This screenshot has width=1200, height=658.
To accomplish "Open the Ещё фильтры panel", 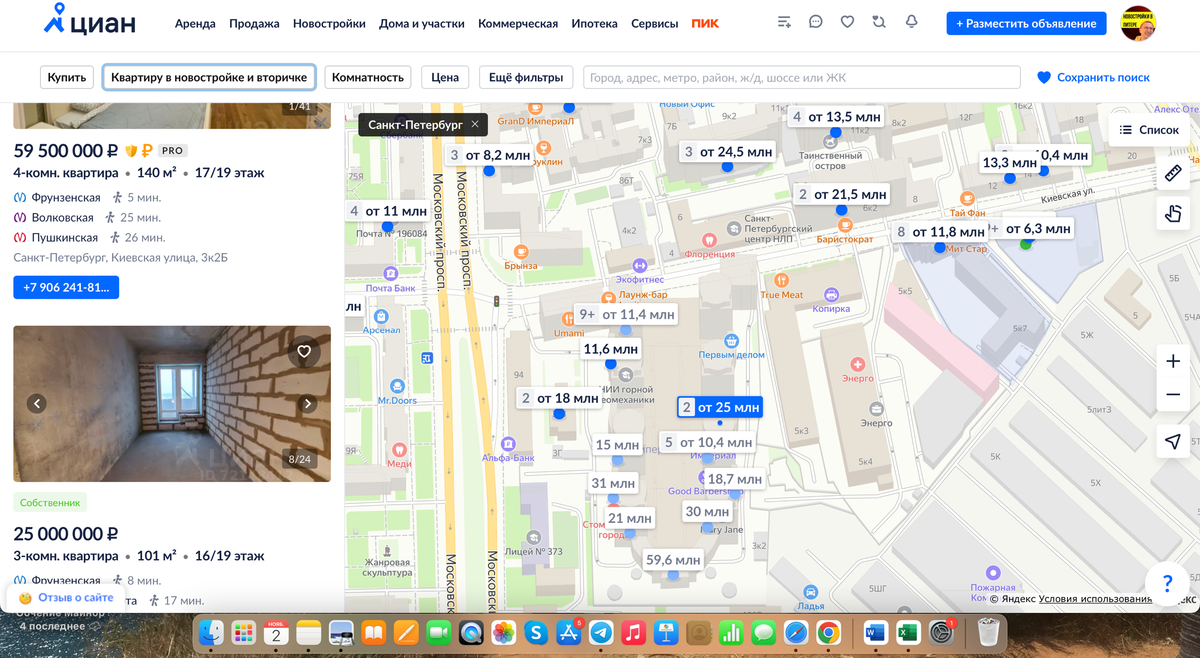I will coord(526,77).
